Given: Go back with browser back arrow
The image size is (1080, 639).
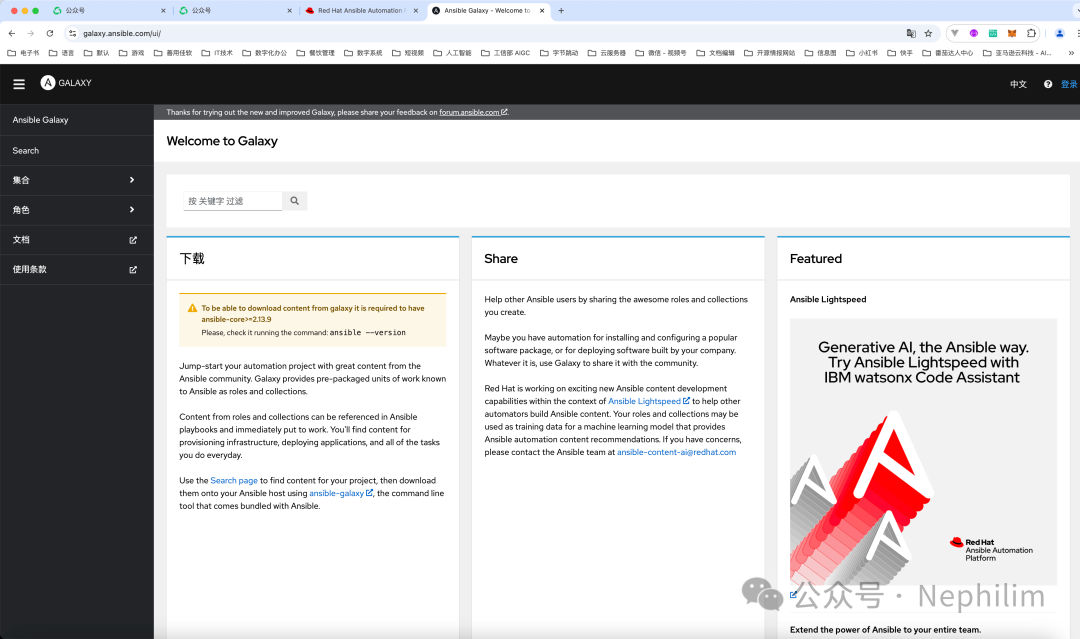Looking at the screenshot, I should [x=12, y=33].
